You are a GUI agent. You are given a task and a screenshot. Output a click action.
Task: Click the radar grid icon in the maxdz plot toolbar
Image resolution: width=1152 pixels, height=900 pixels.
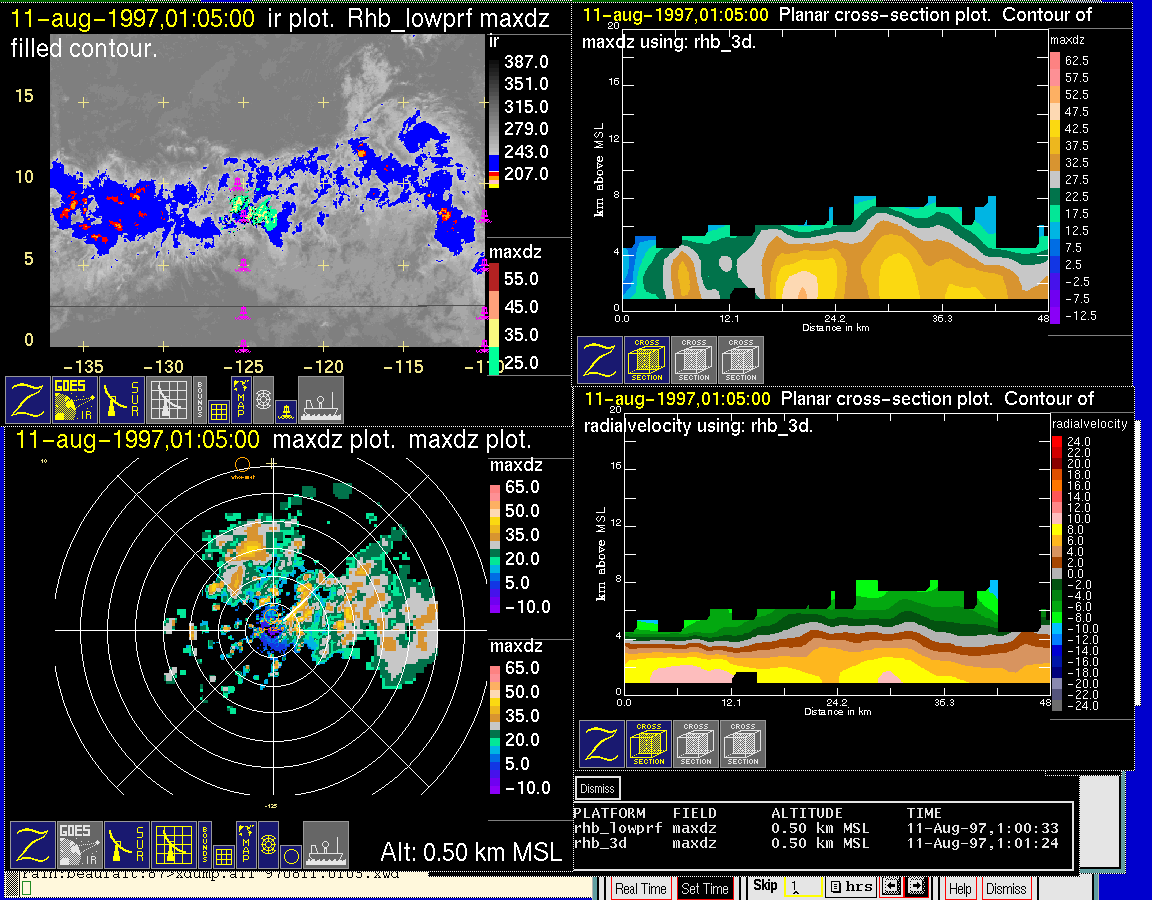pyautogui.click(x=174, y=845)
